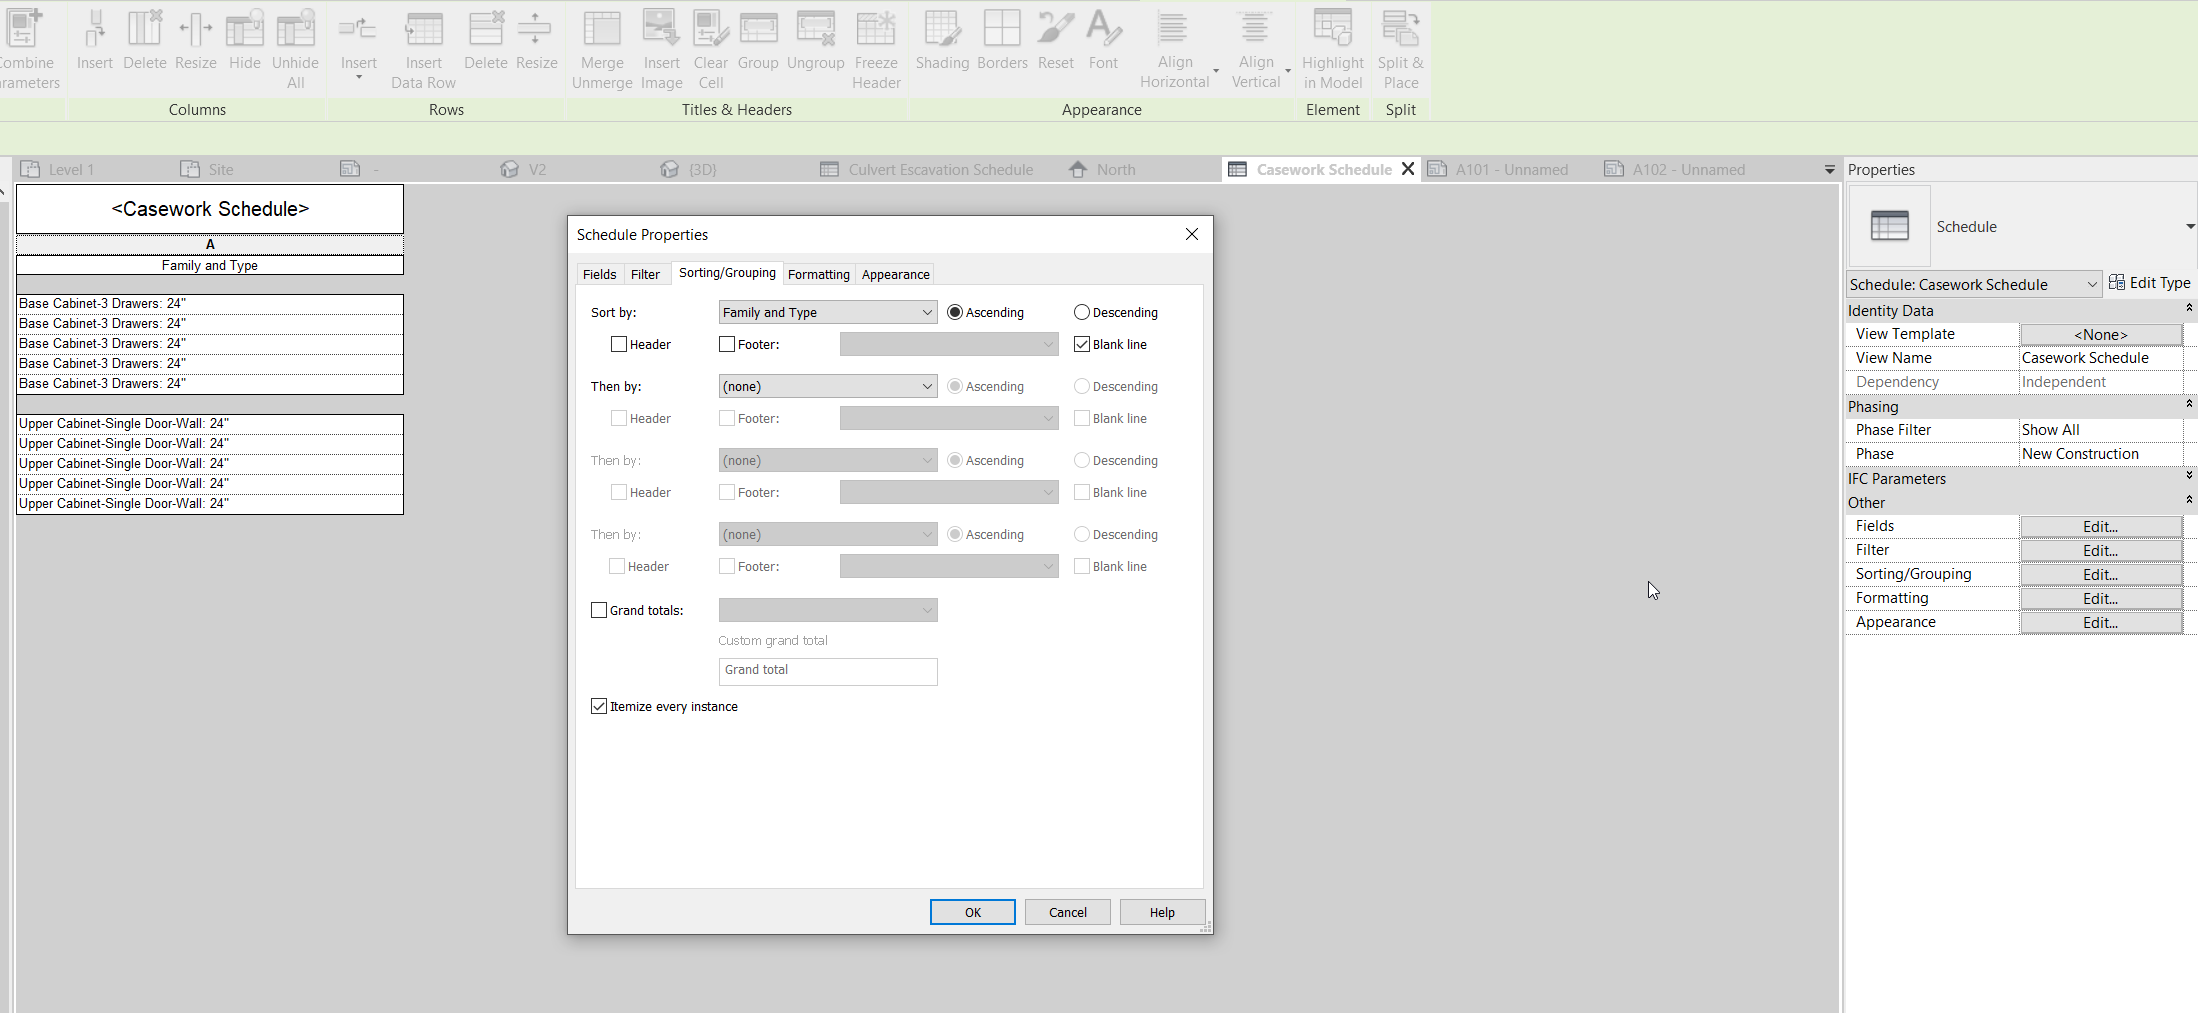Select the Insert Image tool
The height and width of the screenshot is (1013, 2198).
pos(661,47)
